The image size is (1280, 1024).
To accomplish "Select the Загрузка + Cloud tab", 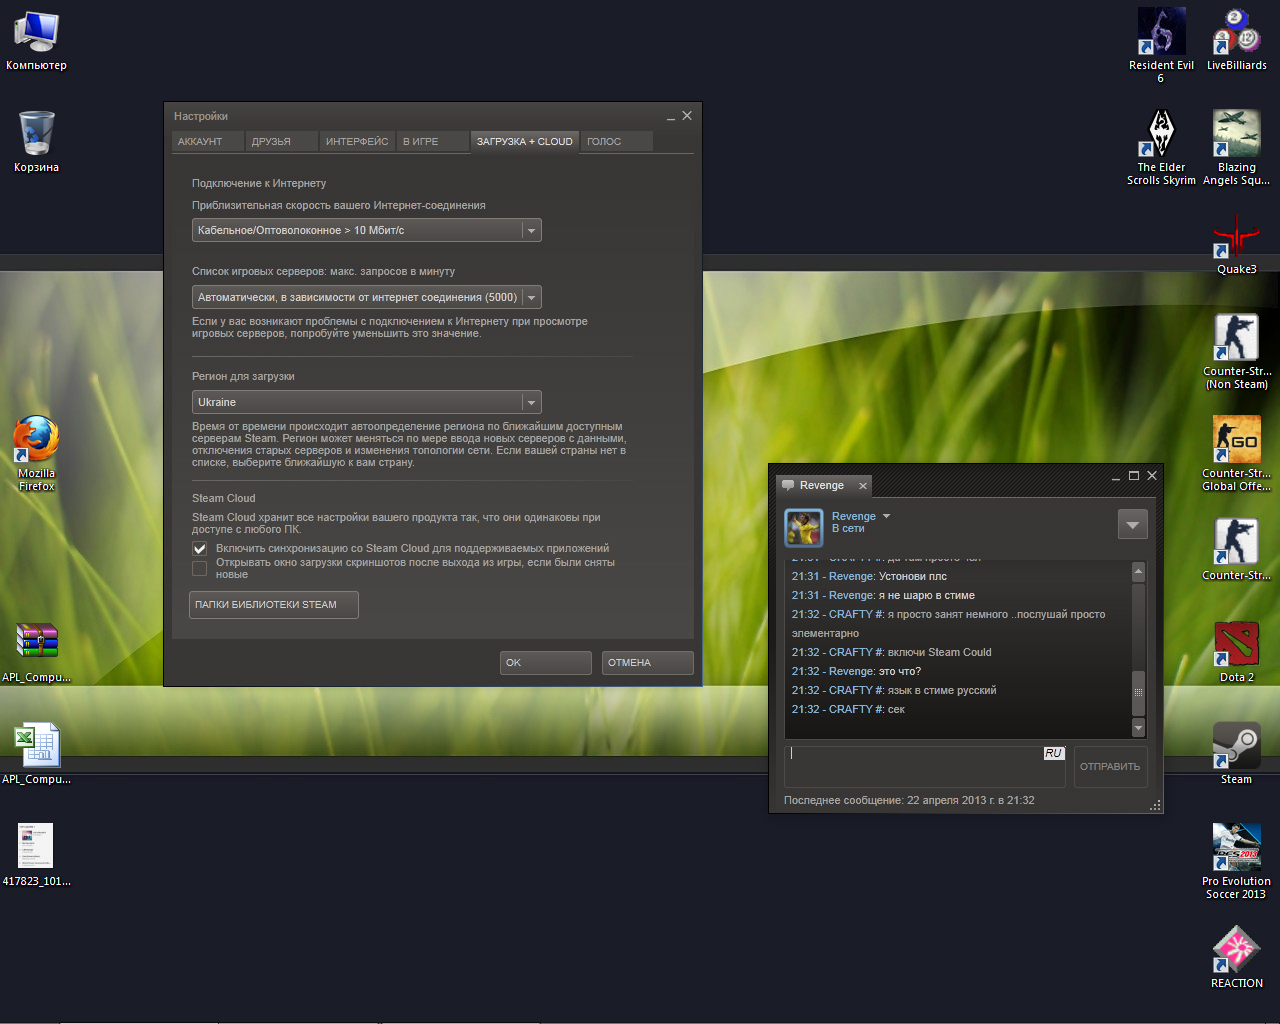I will pyautogui.click(x=525, y=142).
